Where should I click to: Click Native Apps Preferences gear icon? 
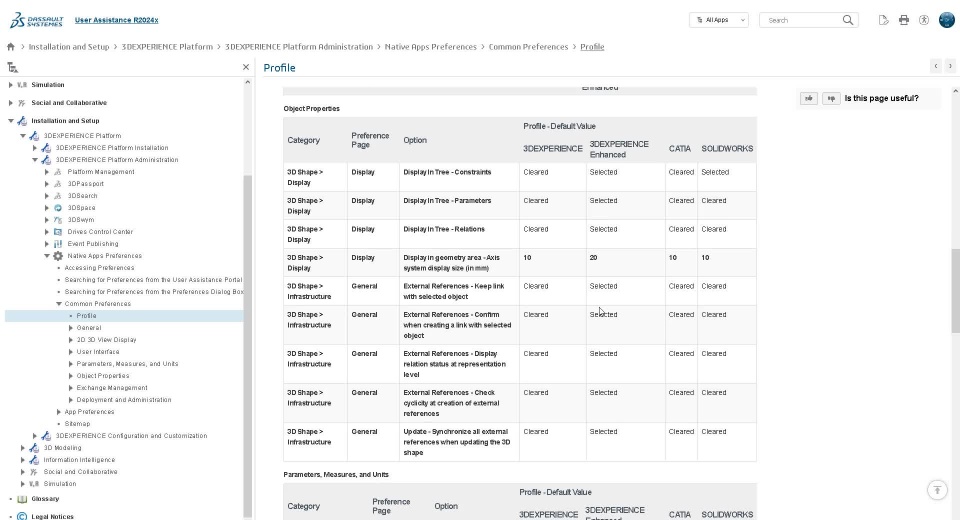(58, 256)
